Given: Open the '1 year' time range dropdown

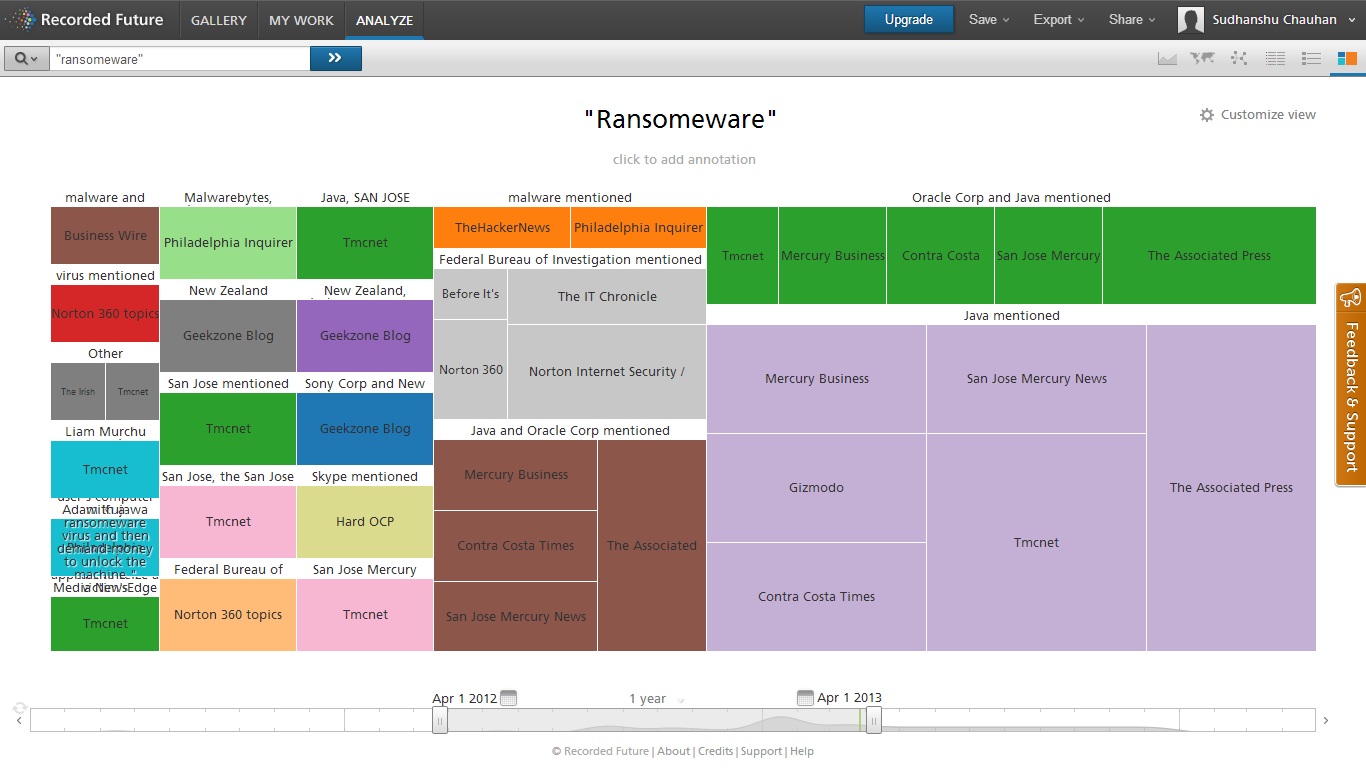Looking at the screenshot, I should (x=656, y=699).
